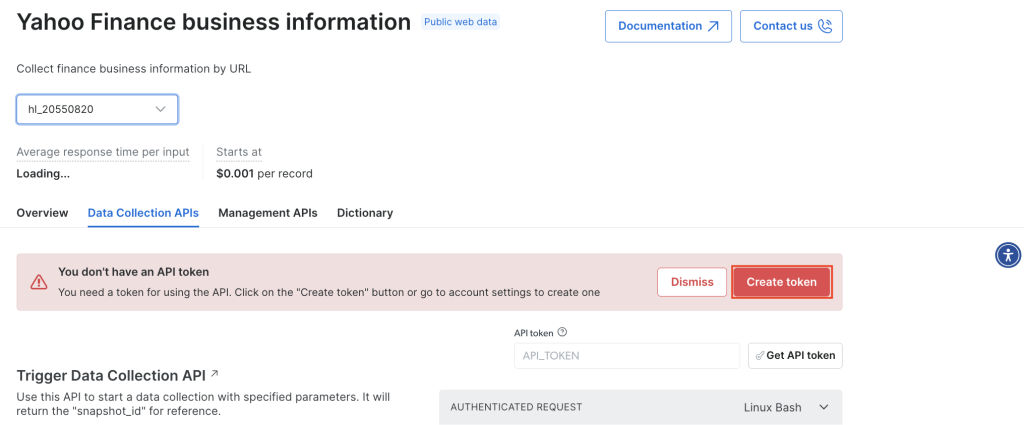This screenshot has height=425, width=1024.
Task: Click the Starts at pricing label
Action: tap(239, 152)
